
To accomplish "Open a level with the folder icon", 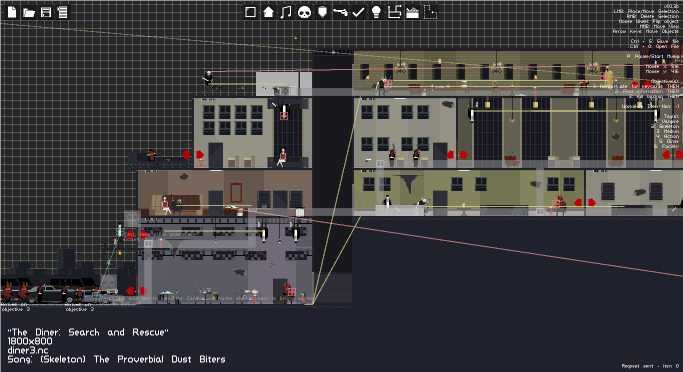I will pyautogui.click(x=29, y=12).
